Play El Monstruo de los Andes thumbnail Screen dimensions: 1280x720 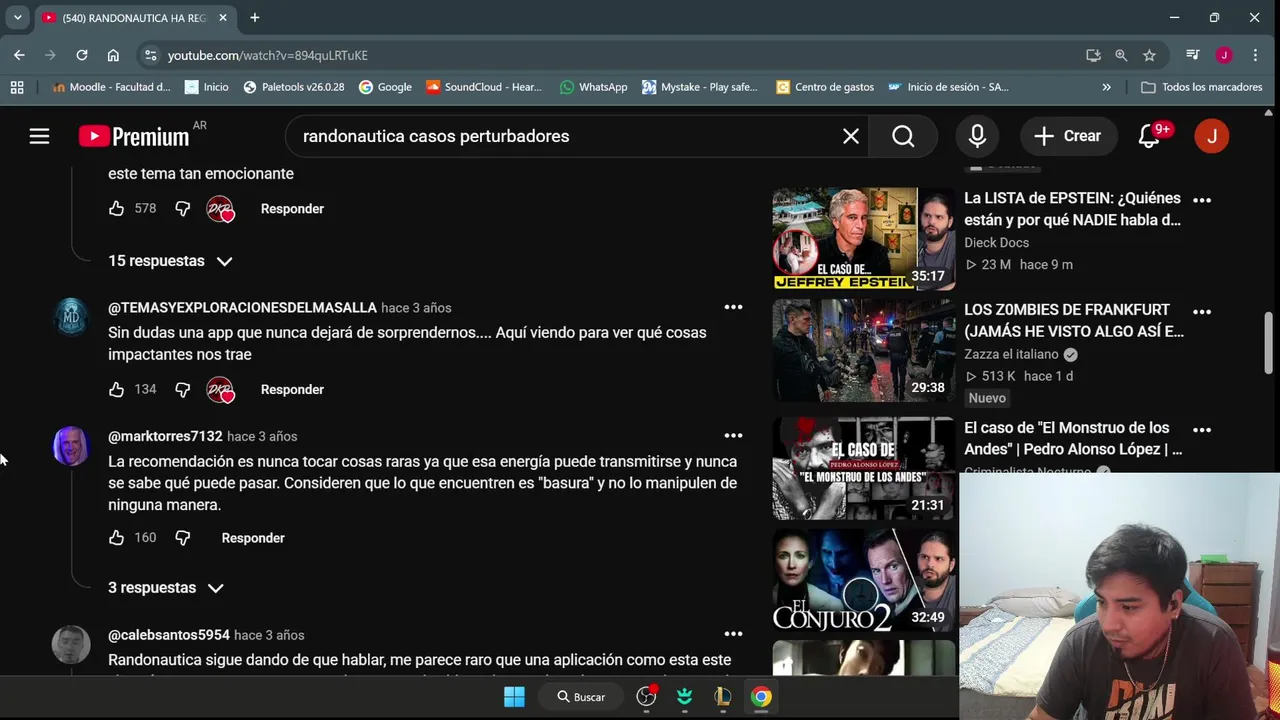863,468
